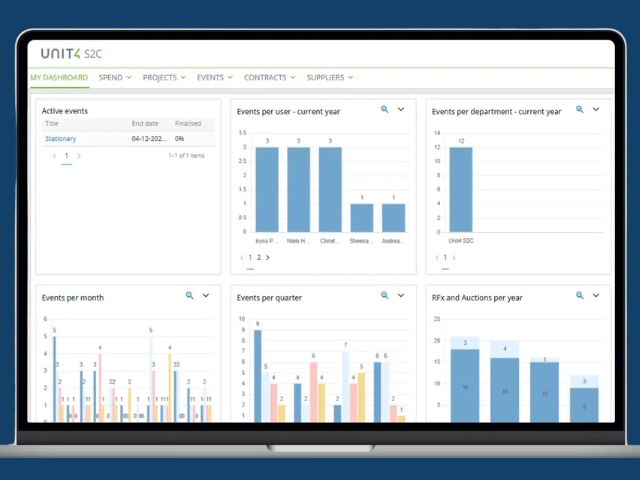640x480 pixels.
Task: Click the 'Active events' panel title
Action: point(65,111)
